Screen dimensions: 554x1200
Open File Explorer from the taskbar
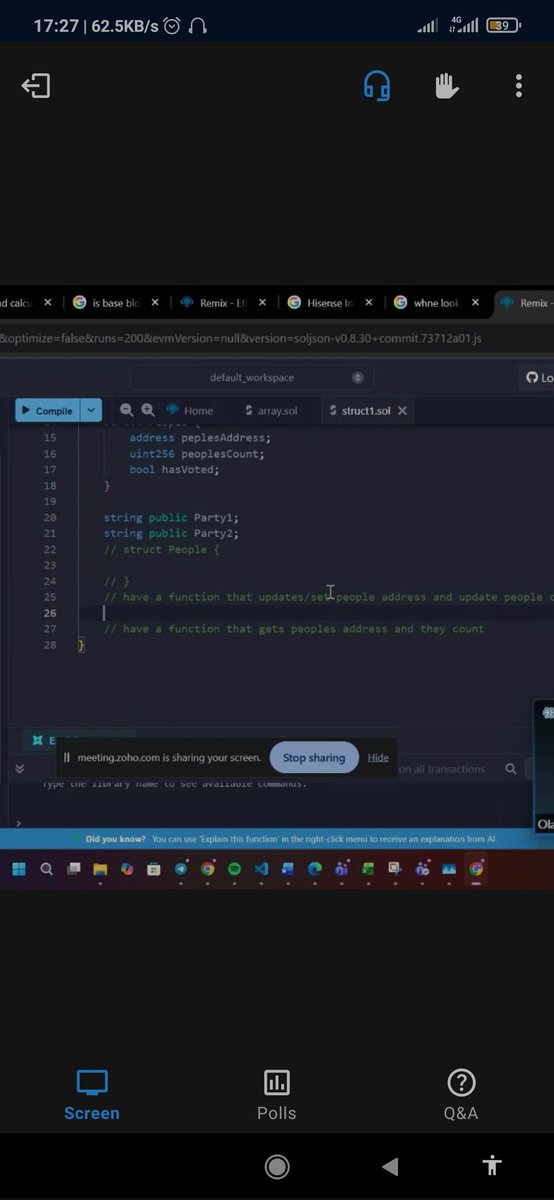pos(100,869)
